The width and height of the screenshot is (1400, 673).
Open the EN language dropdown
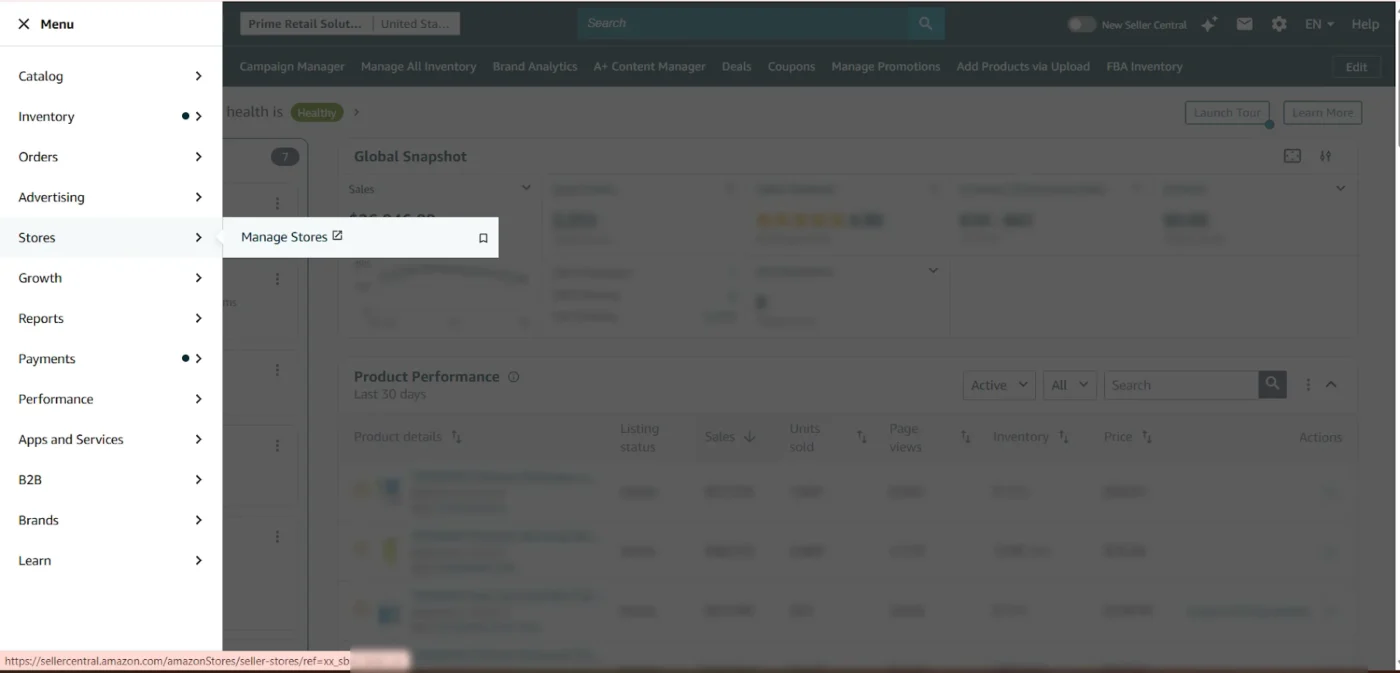click(x=1319, y=24)
